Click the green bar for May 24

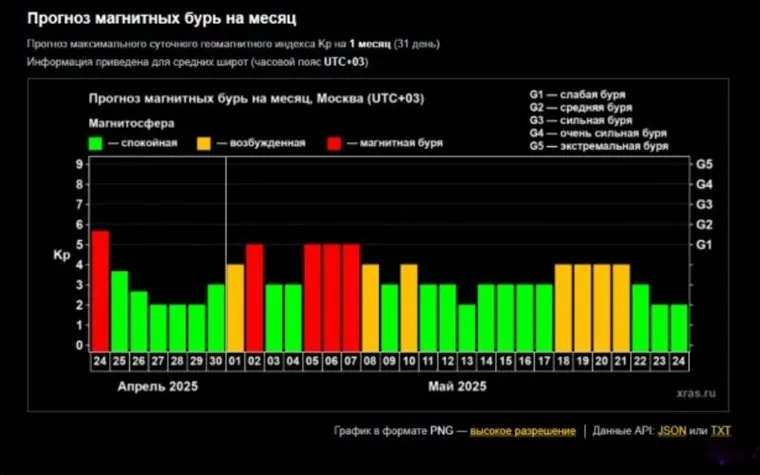click(679, 327)
